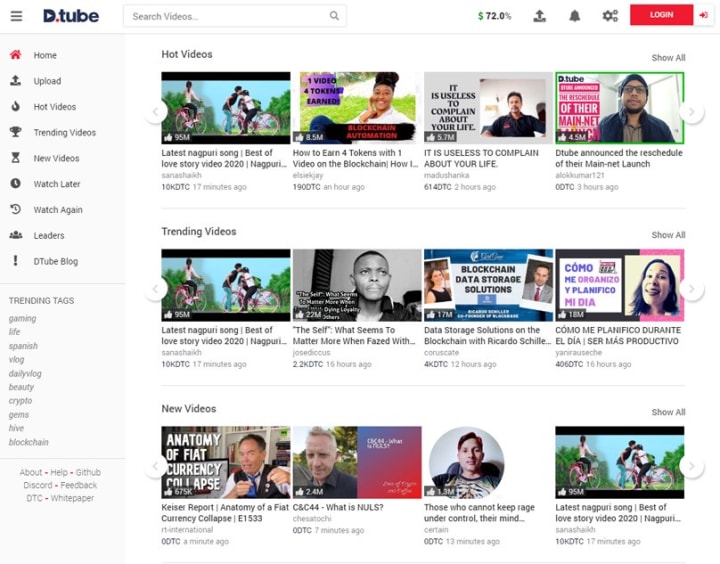The image size is (720, 564).
Task: Select the gaming trending tag
Action: pos(22,318)
